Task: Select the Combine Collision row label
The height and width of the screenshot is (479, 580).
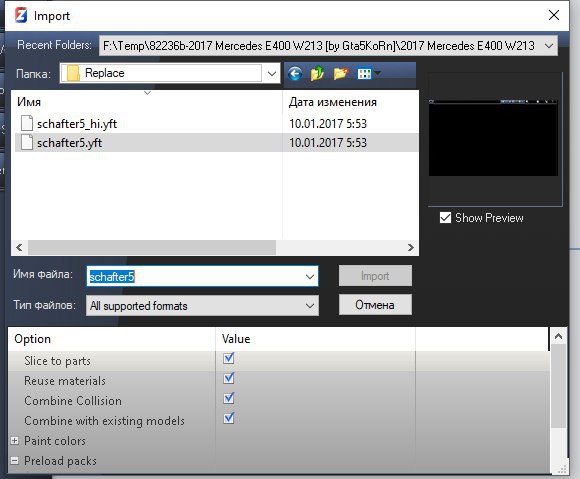Action: (73, 401)
